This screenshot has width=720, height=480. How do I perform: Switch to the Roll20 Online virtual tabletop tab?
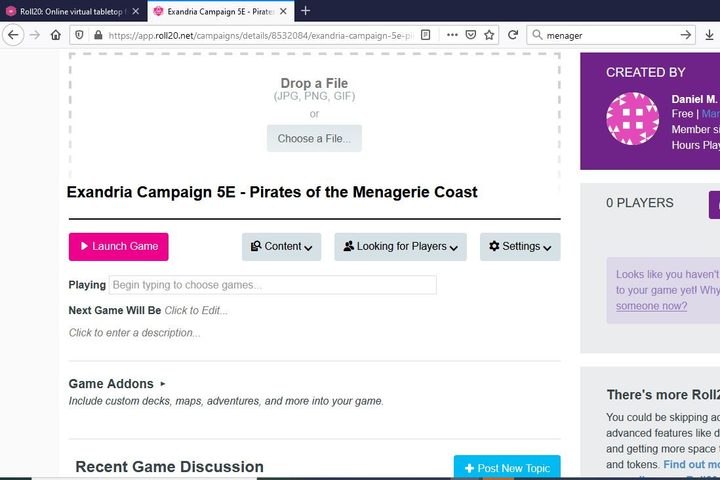point(71,11)
